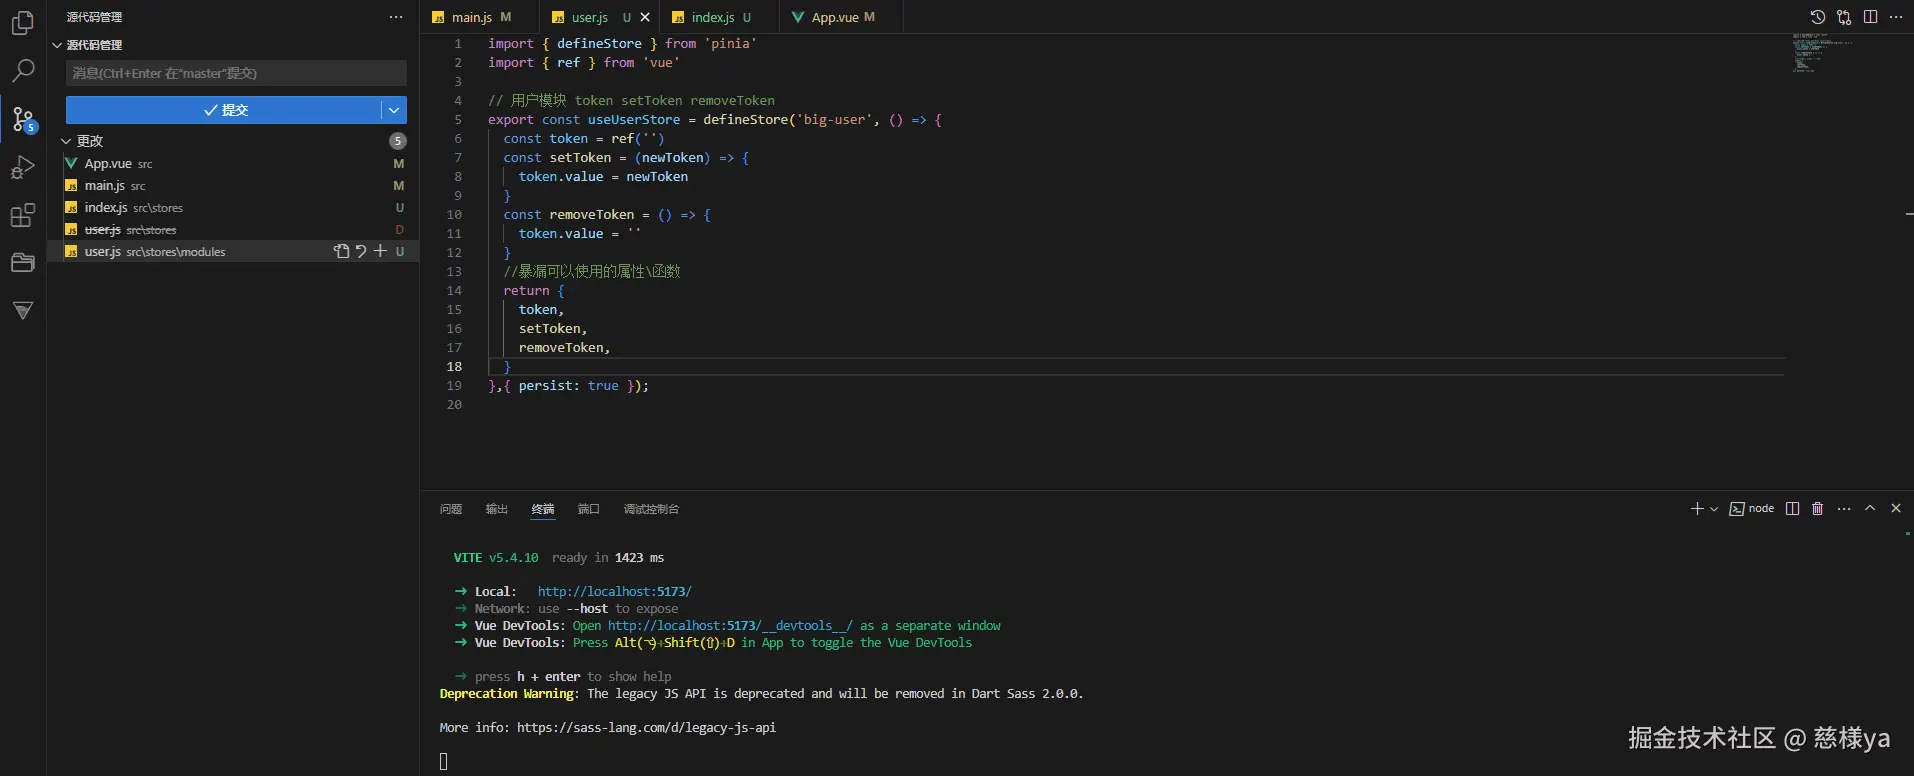The width and height of the screenshot is (1914, 776).
Task: Open index.js src\stores in changes list
Action: [233, 207]
